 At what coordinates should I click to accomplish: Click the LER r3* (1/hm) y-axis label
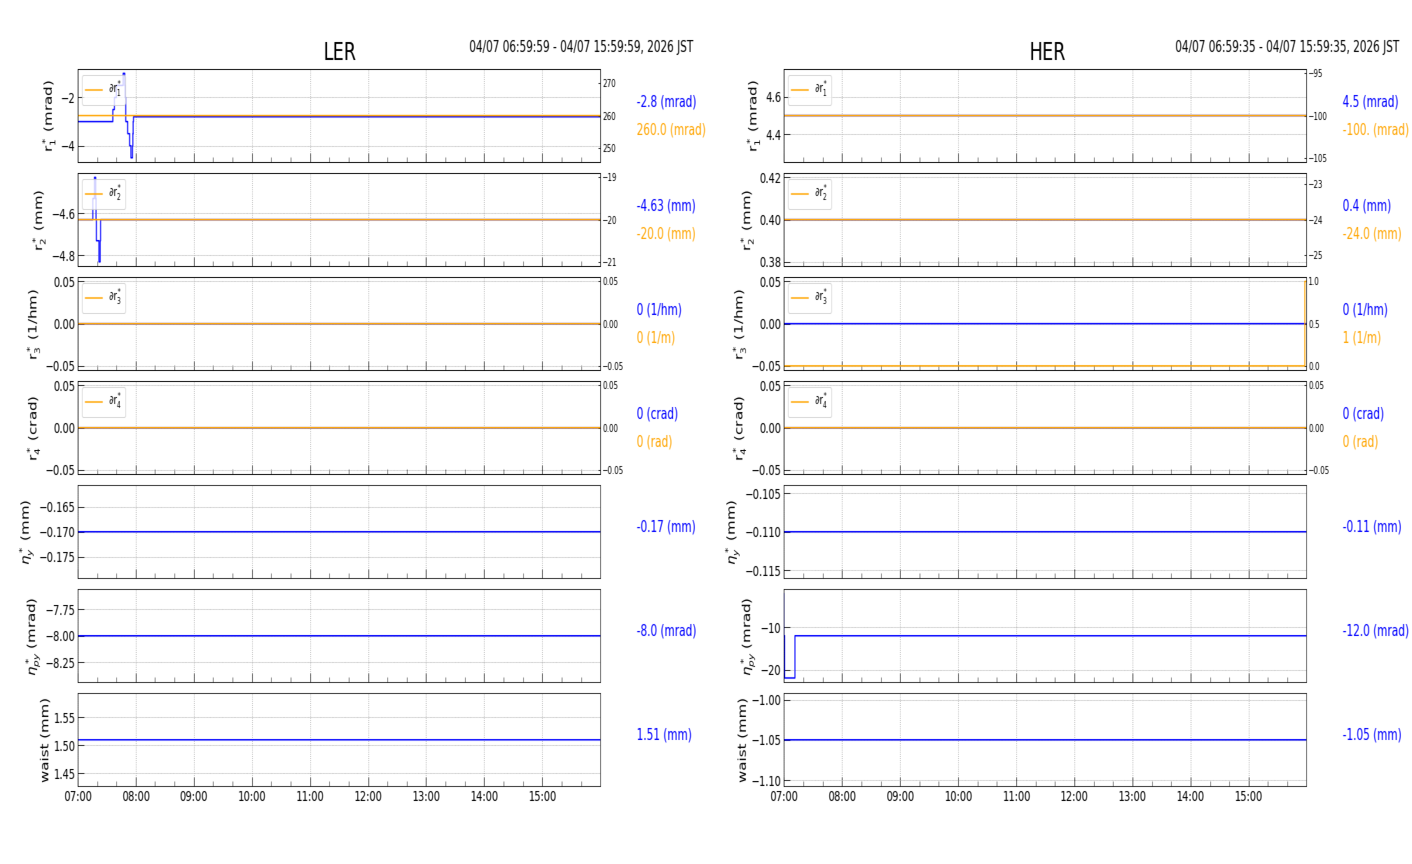[33, 324]
